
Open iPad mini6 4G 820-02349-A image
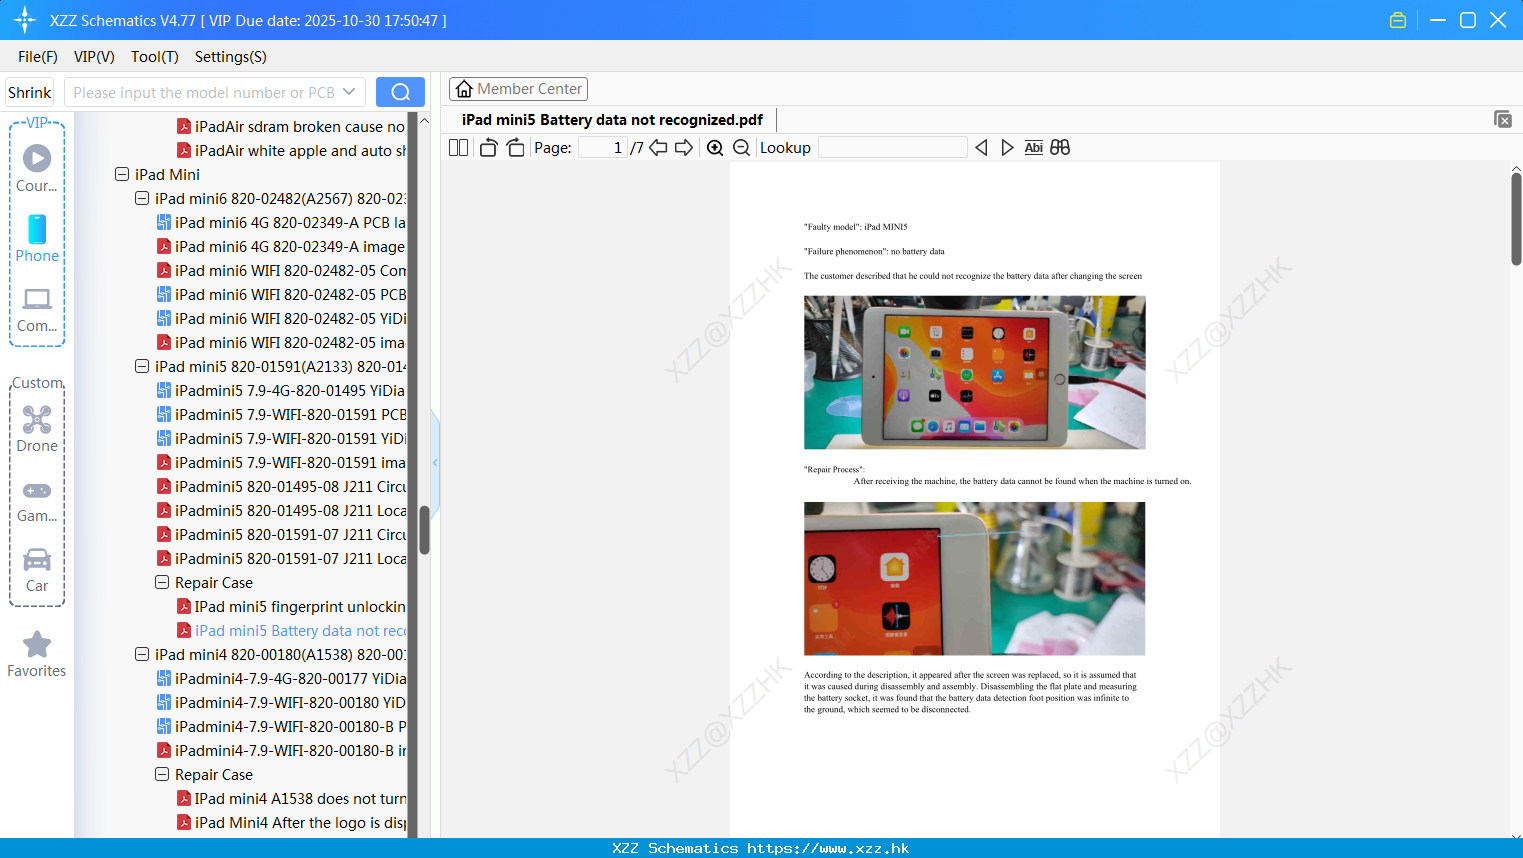pos(281,246)
